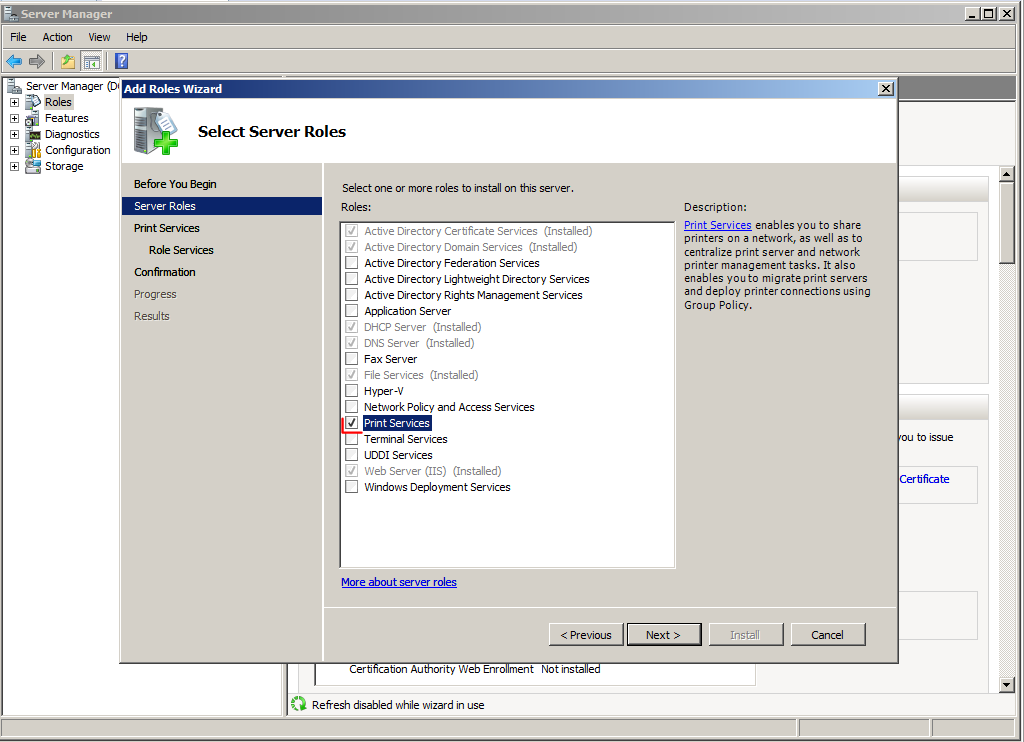
Task: Open the File menu
Action: pos(18,37)
